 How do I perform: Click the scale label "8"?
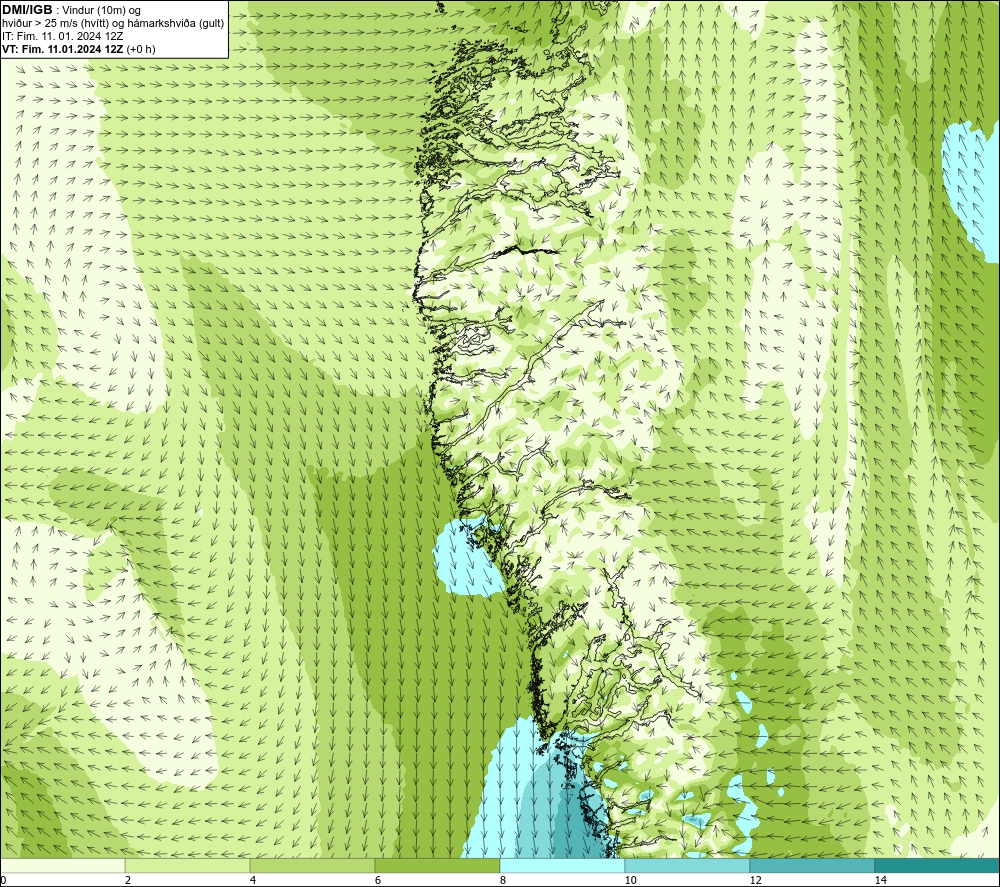(503, 880)
